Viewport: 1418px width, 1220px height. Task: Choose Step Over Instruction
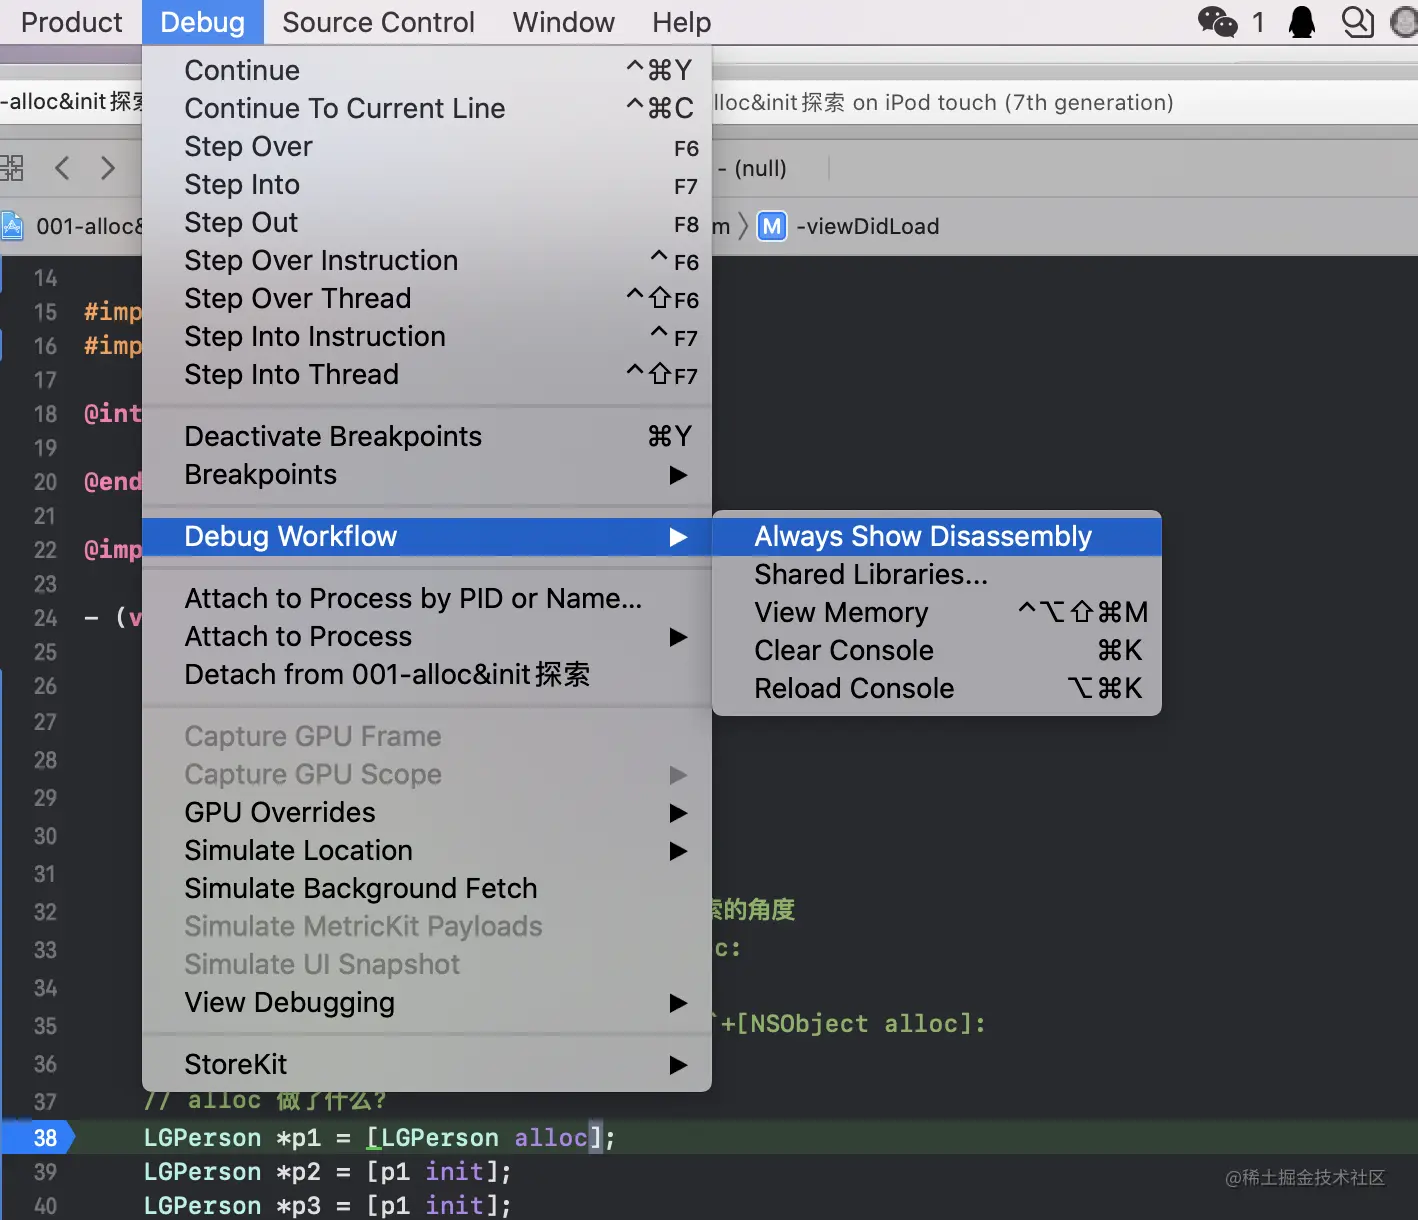coord(427,260)
